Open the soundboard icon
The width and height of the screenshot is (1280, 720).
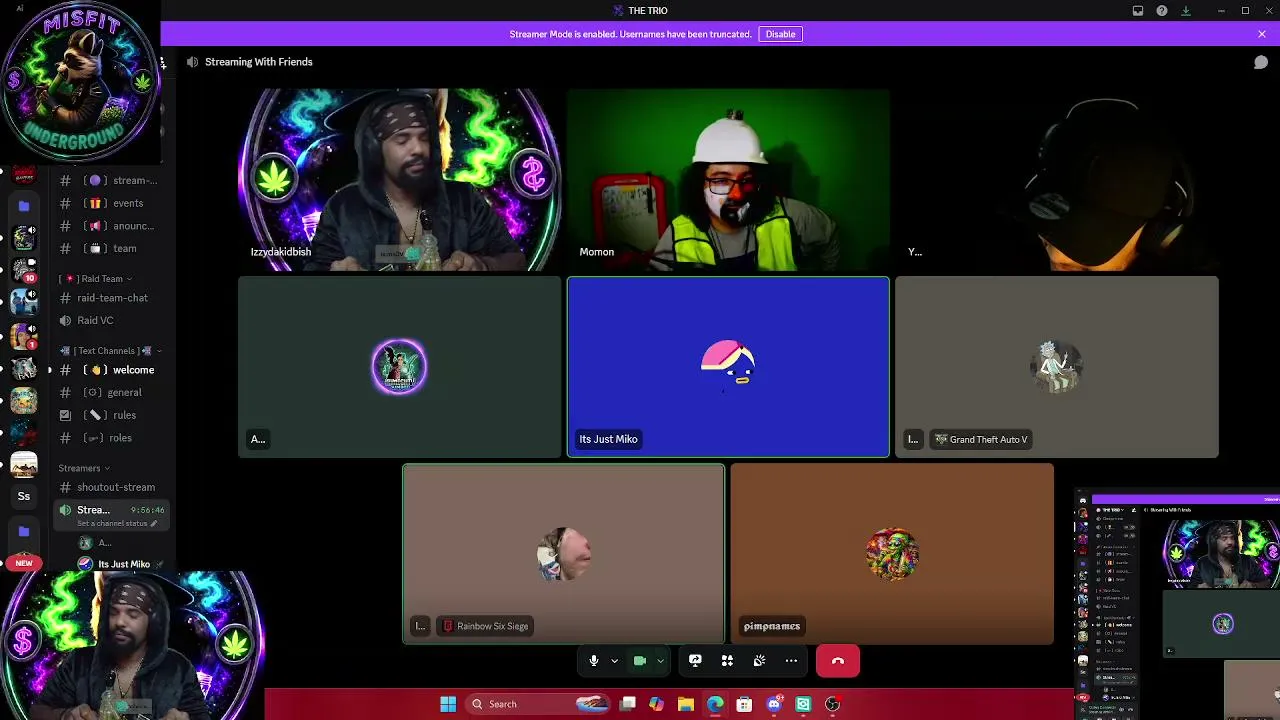(x=759, y=661)
